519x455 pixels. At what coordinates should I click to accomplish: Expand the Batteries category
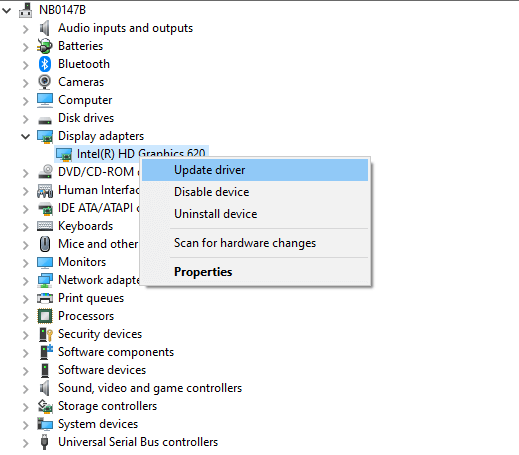[x=25, y=47]
